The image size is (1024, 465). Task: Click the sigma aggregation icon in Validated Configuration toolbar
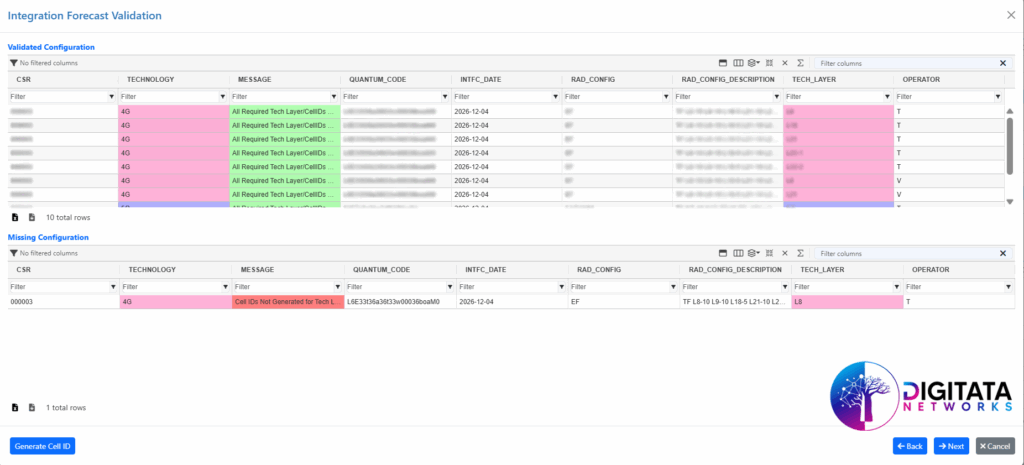point(800,63)
